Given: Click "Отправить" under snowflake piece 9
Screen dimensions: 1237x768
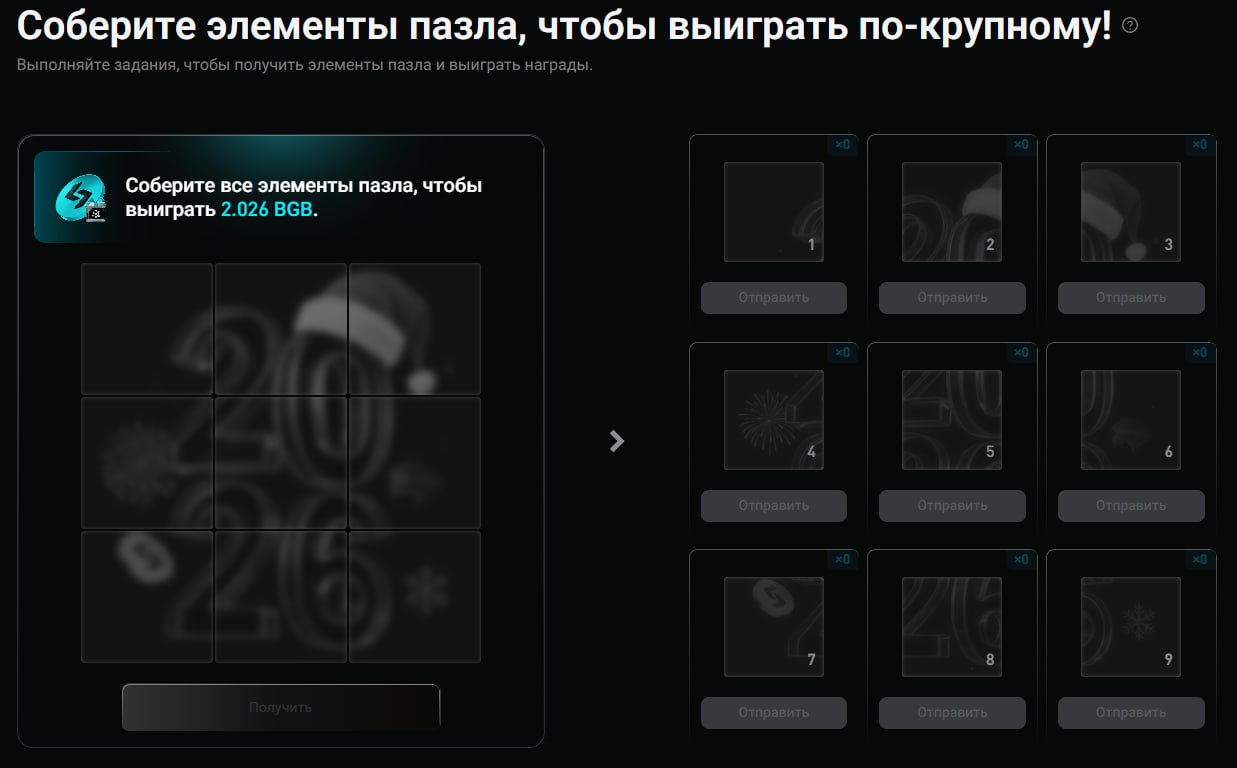Looking at the screenshot, I should [1130, 713].
